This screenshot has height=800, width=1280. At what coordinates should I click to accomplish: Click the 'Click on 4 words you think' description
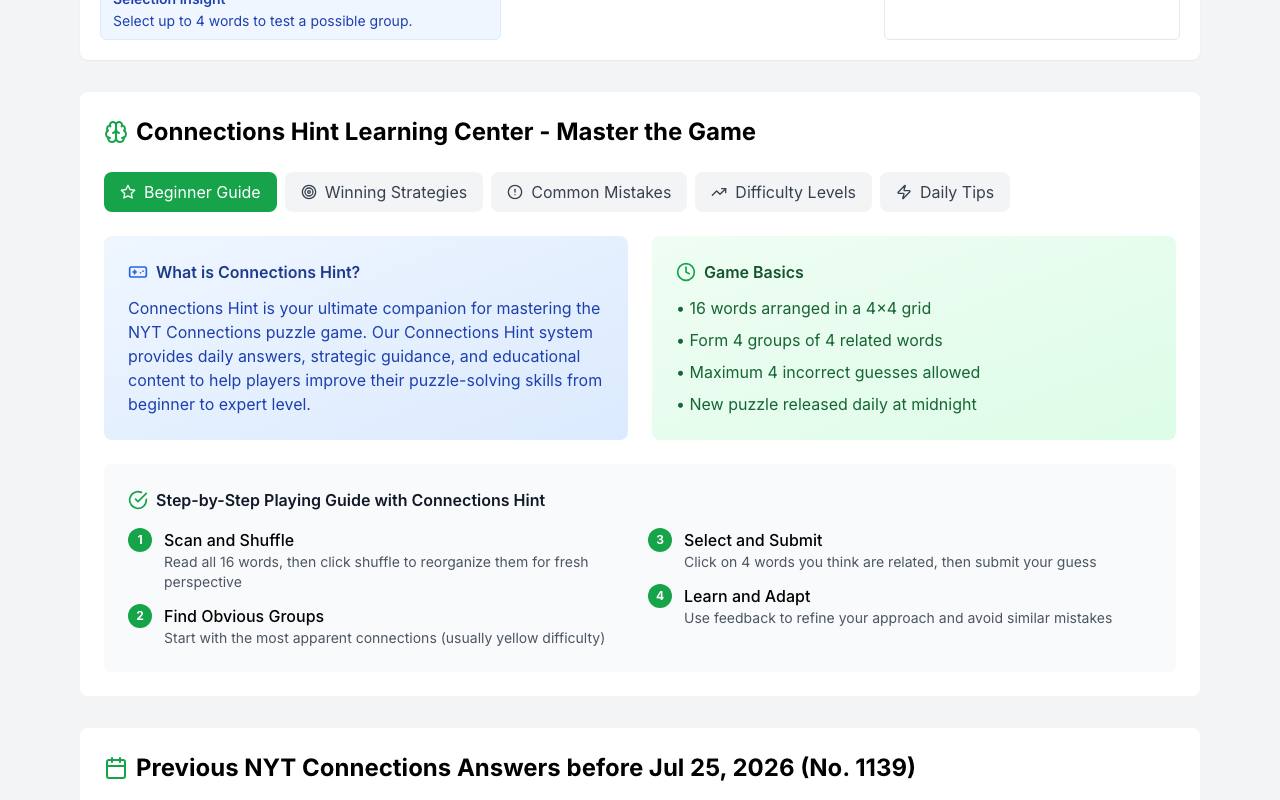click(x=890, y=562)
